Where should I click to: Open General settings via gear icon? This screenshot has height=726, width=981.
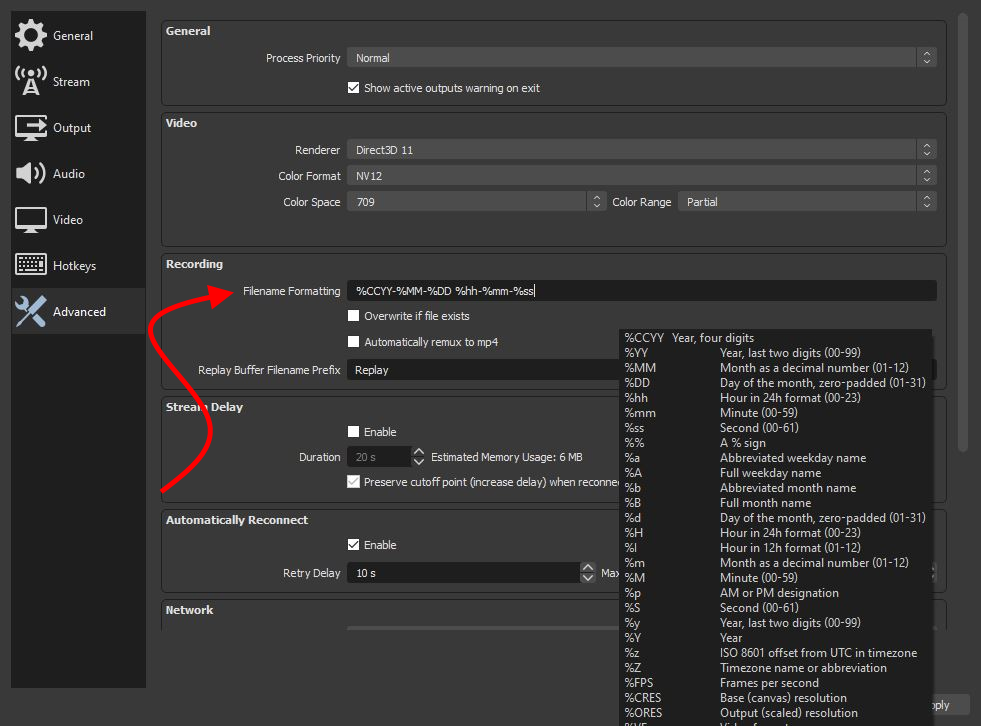31,35
